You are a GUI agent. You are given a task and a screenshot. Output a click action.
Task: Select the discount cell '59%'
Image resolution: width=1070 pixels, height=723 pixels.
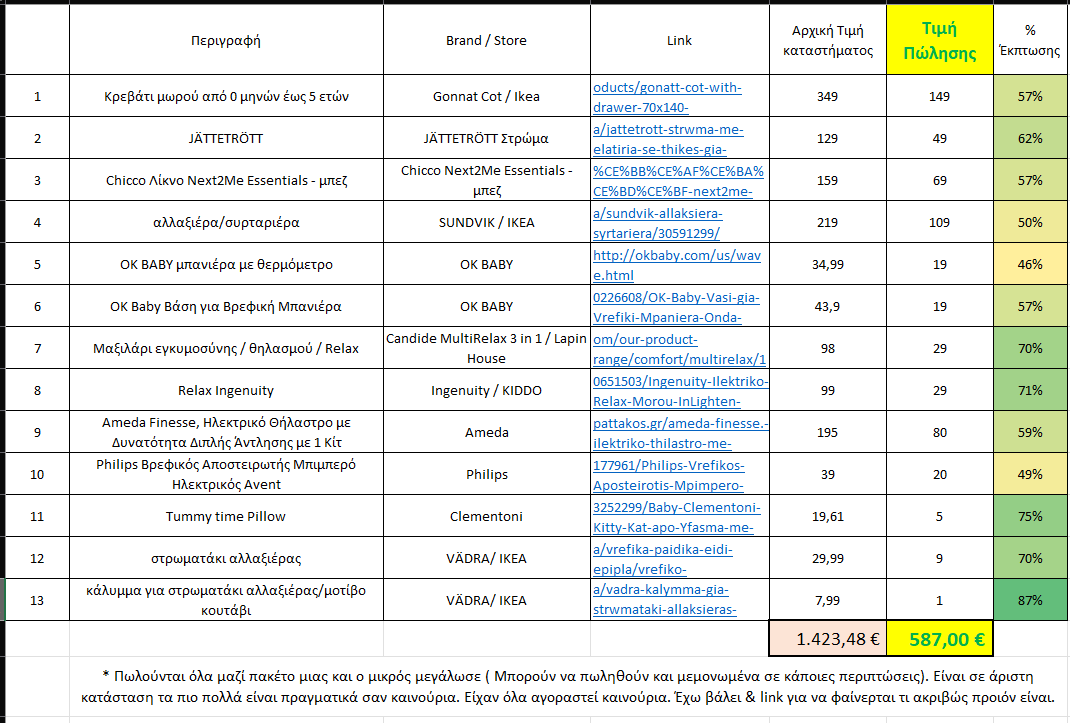(1030, 432)
